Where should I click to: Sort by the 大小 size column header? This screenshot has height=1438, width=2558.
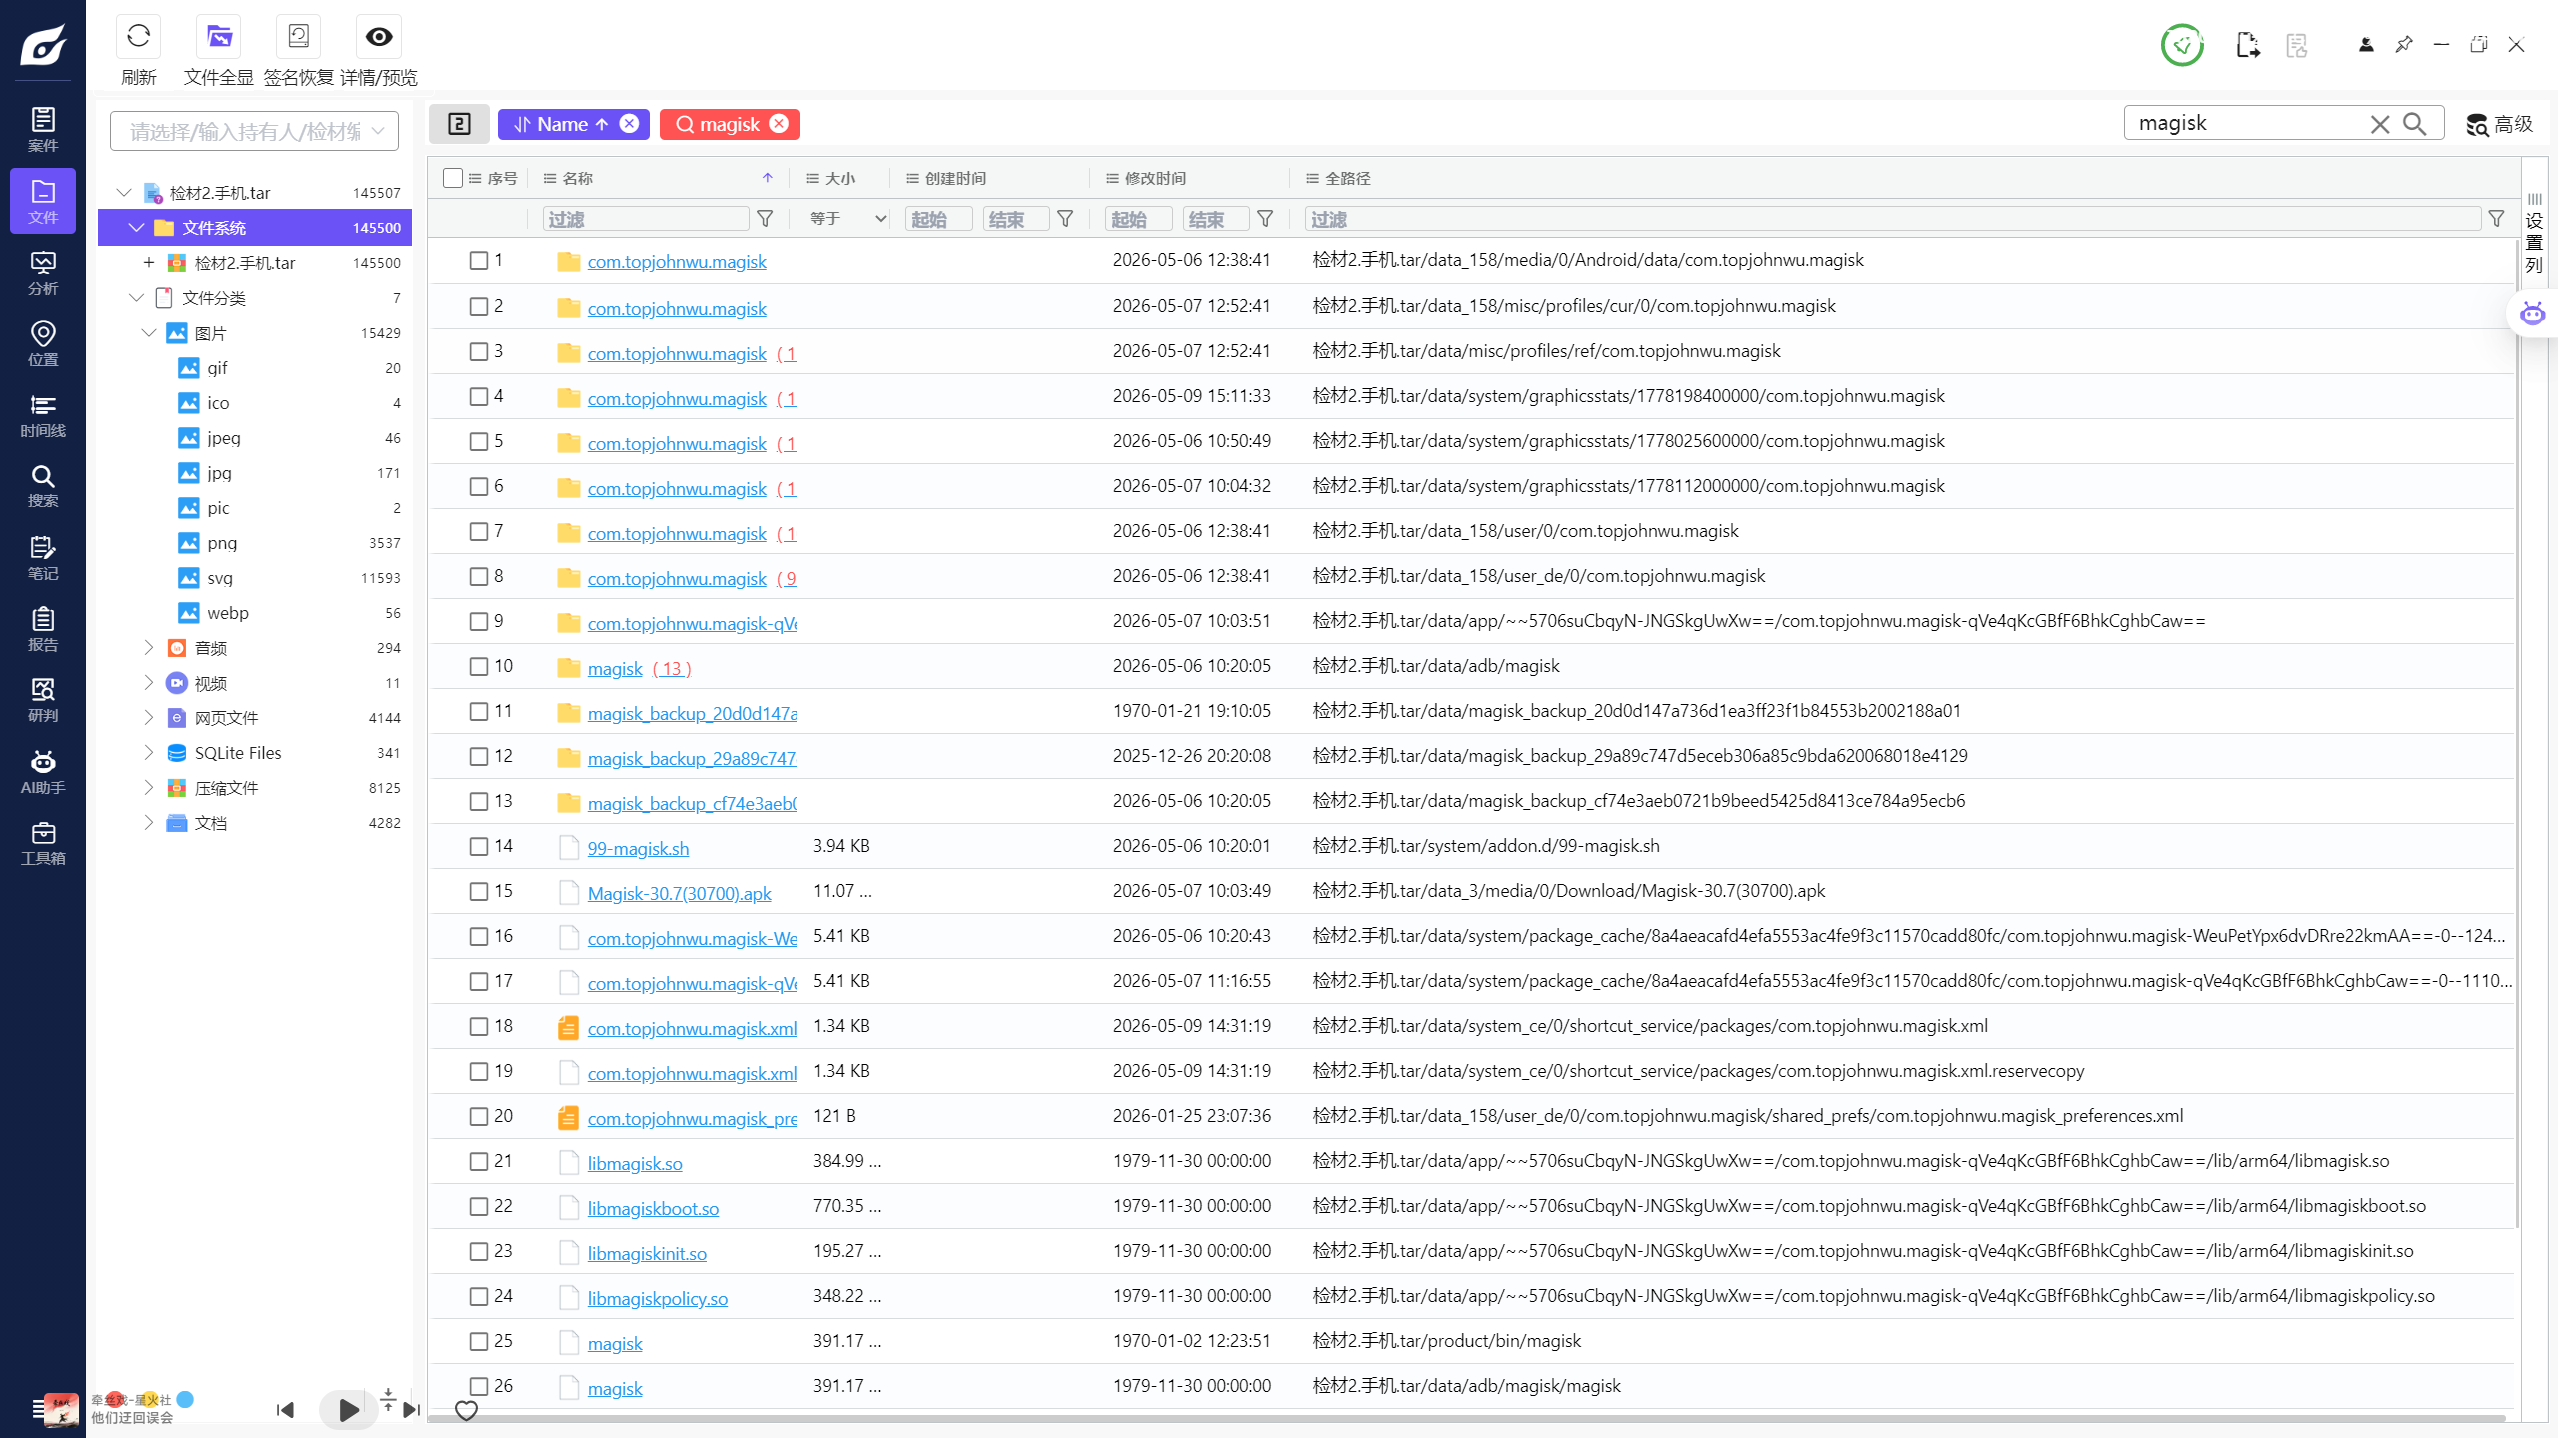(840, 178)
